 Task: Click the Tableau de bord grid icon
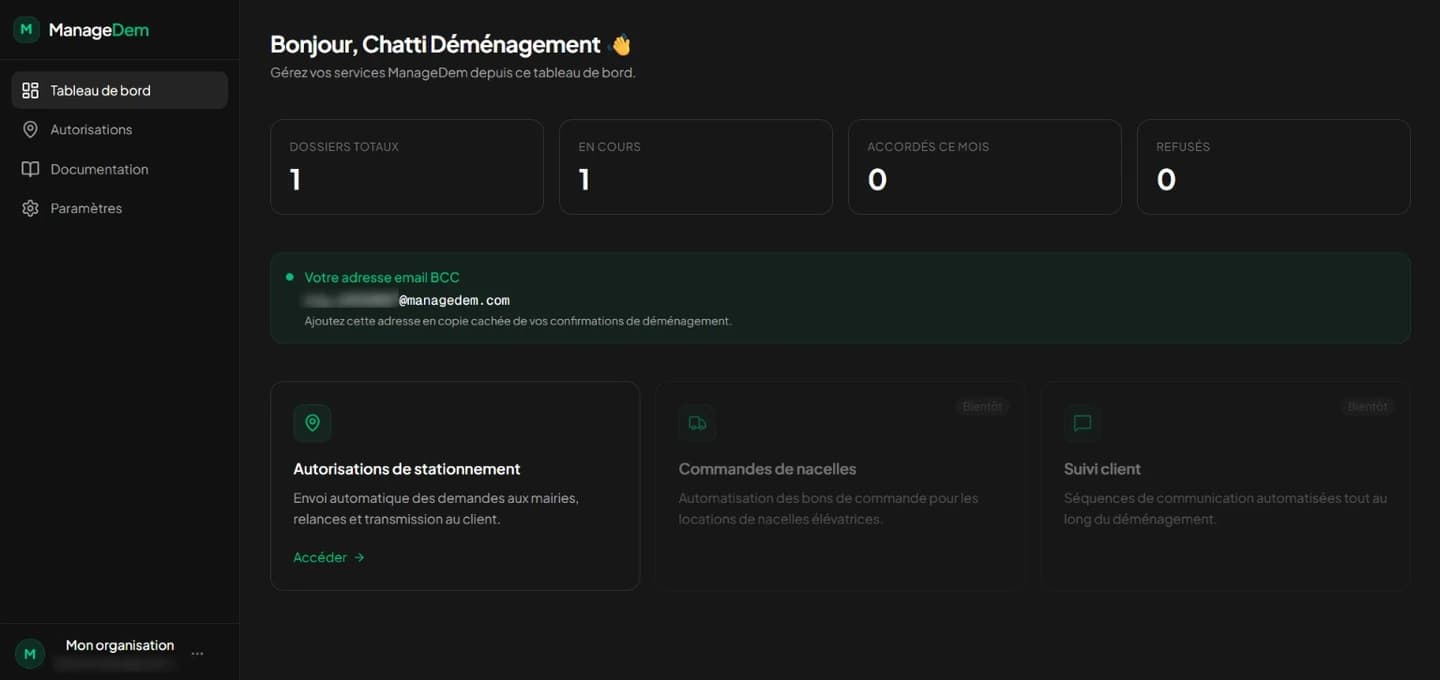point(30,90)
